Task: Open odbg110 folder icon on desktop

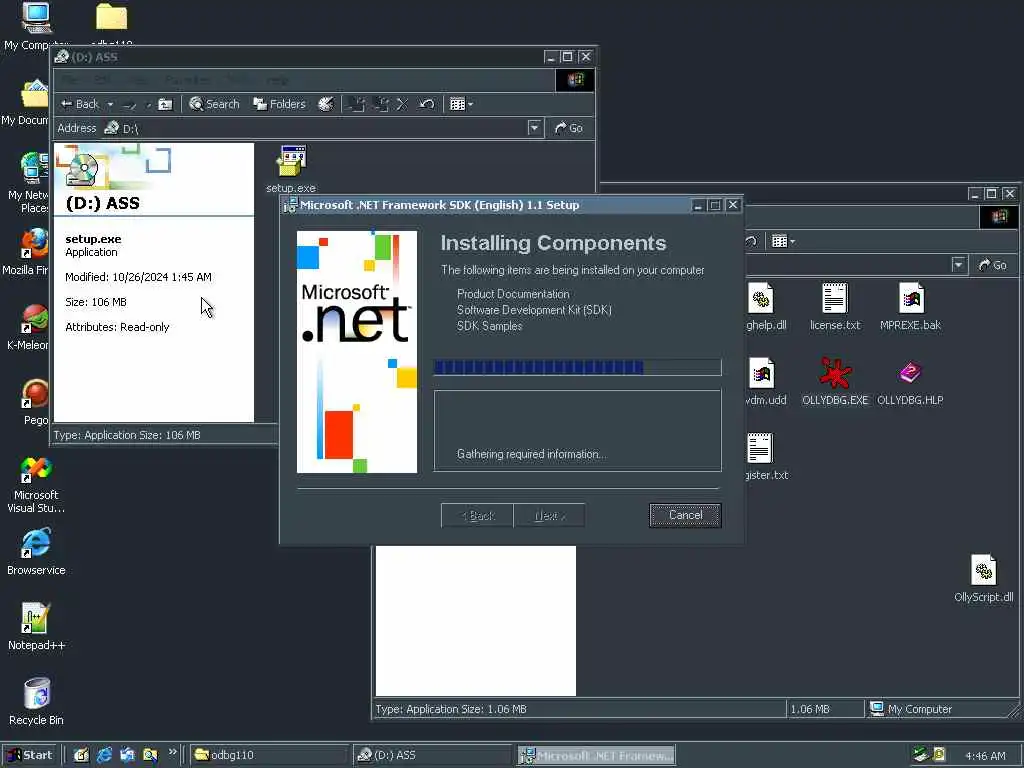Action: pyautogui.click(x=112, y=25)
